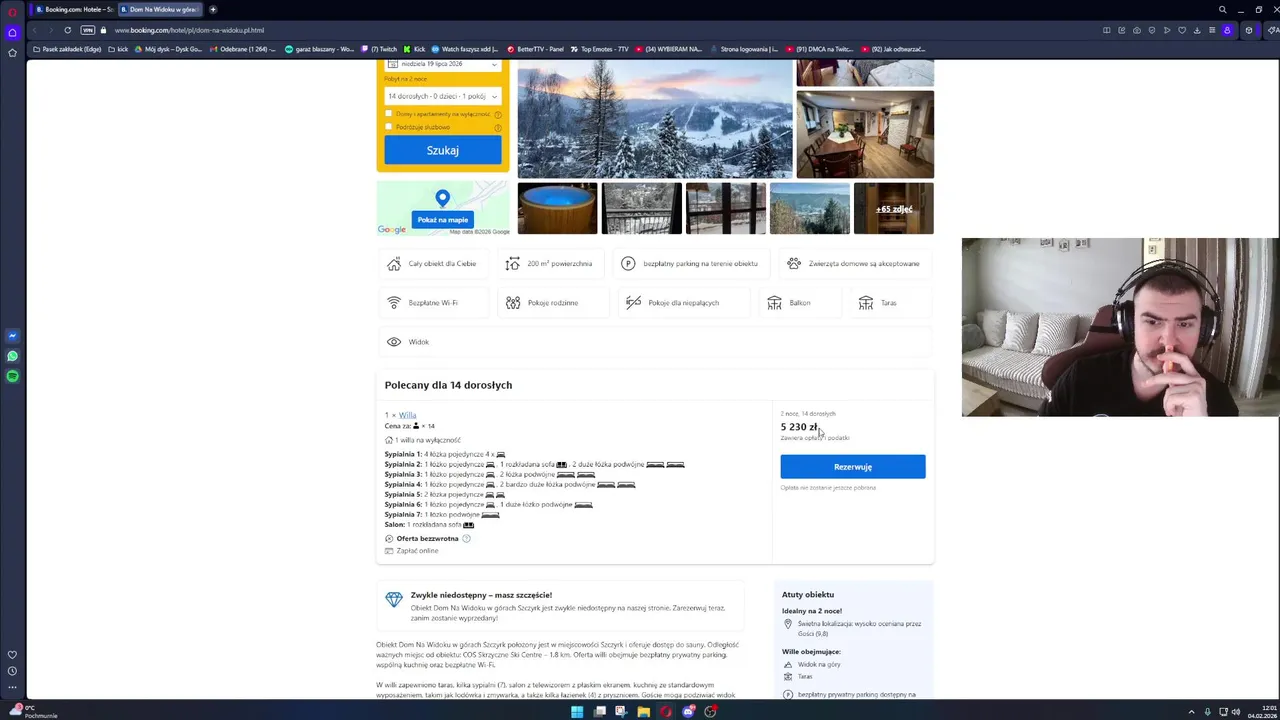Open the hot tub thumbnail photo

pyautogui.click(x=557, y=208)
